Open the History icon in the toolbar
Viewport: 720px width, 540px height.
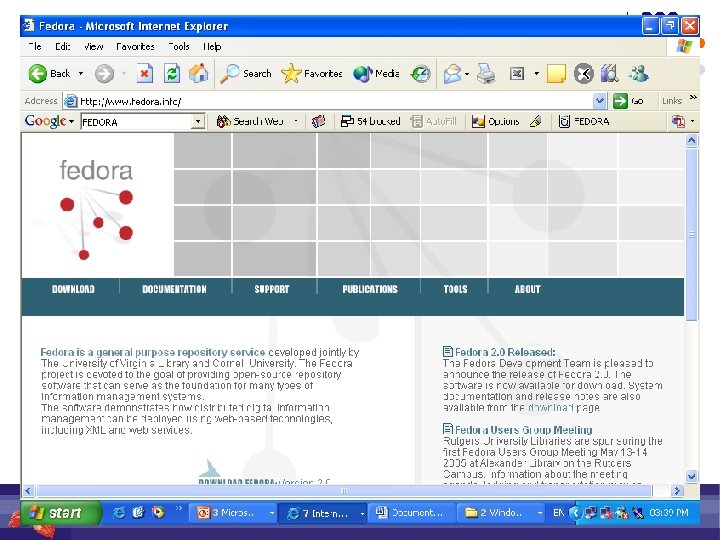pos(420,73)
